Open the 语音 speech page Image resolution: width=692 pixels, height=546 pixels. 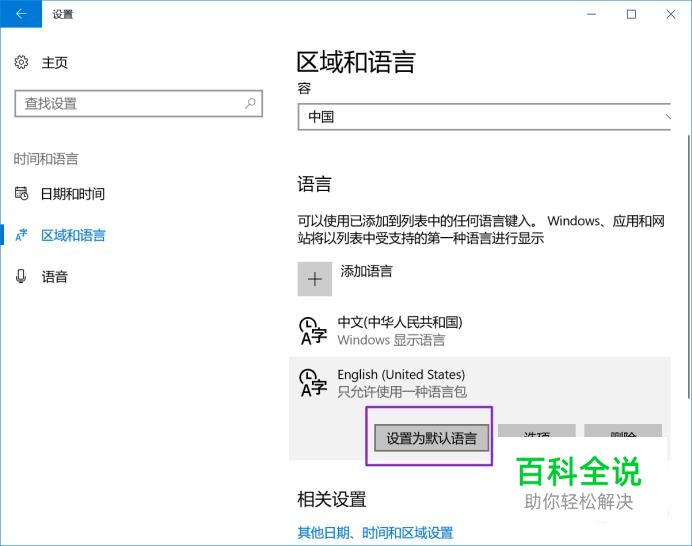(54, 277)
